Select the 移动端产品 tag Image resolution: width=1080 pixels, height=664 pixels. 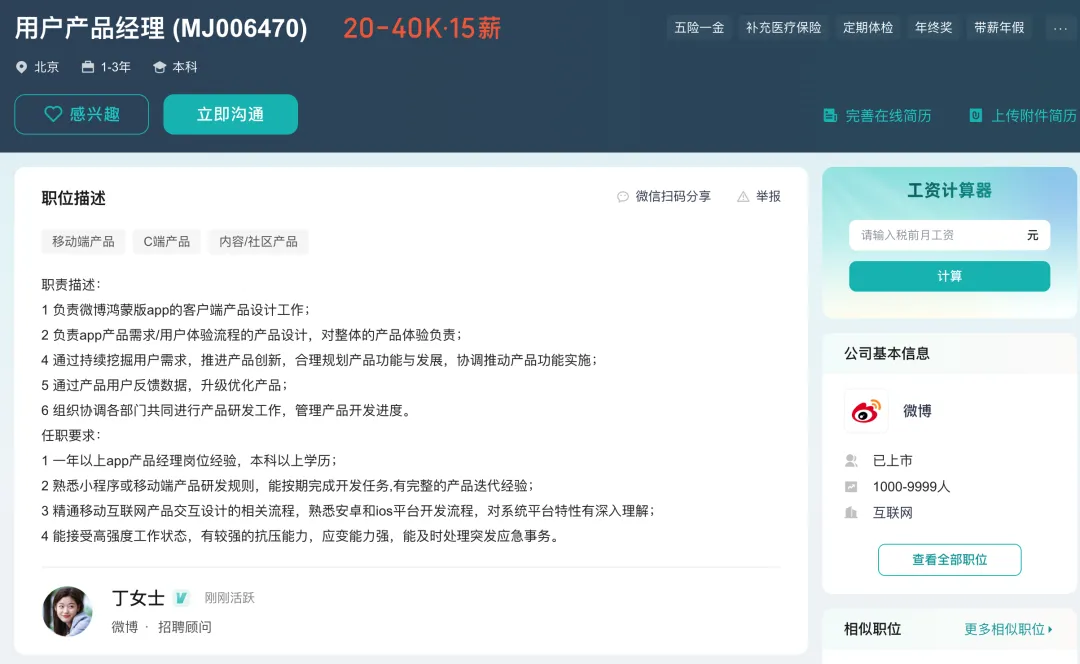click(83, 242)
